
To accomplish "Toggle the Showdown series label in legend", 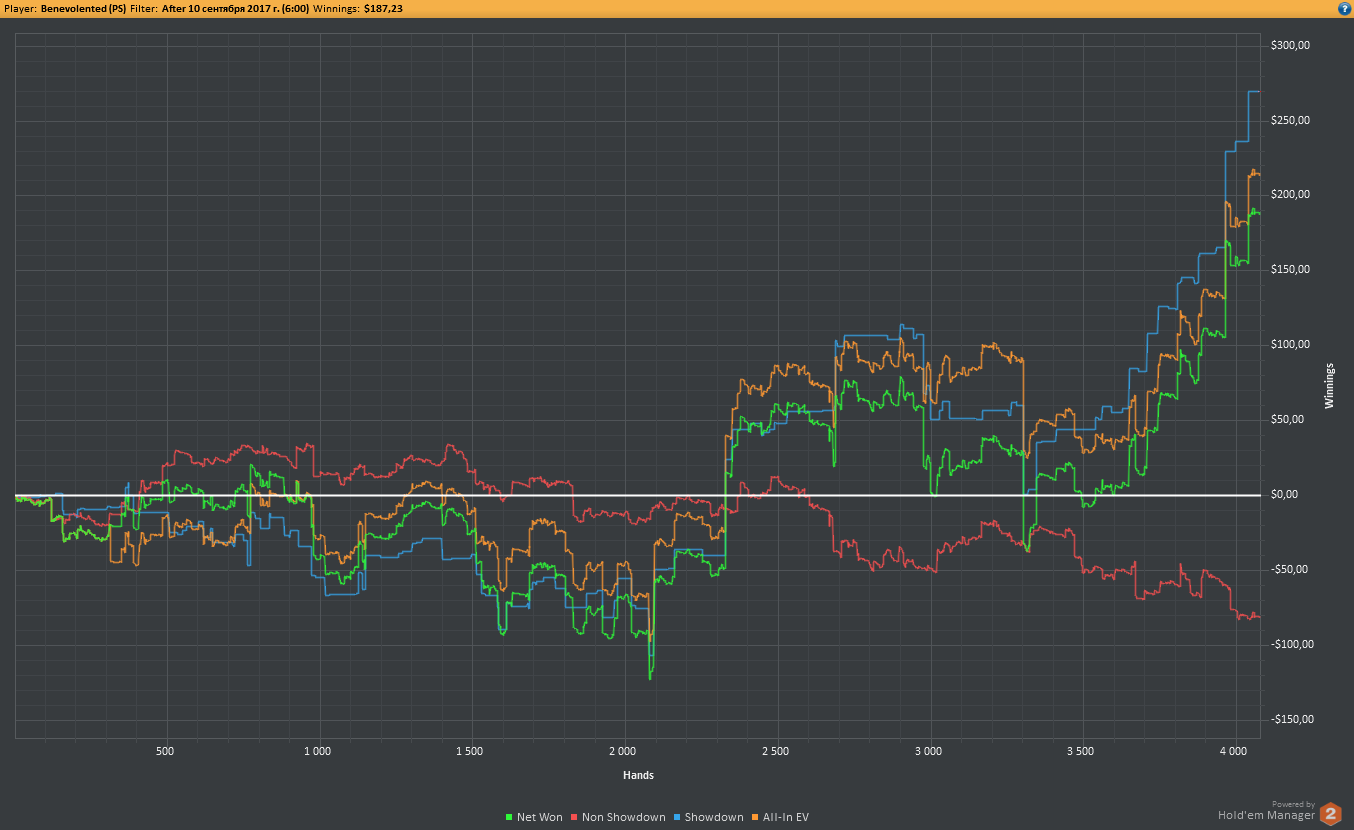I will pyautogui.click(x=714, y=818).
